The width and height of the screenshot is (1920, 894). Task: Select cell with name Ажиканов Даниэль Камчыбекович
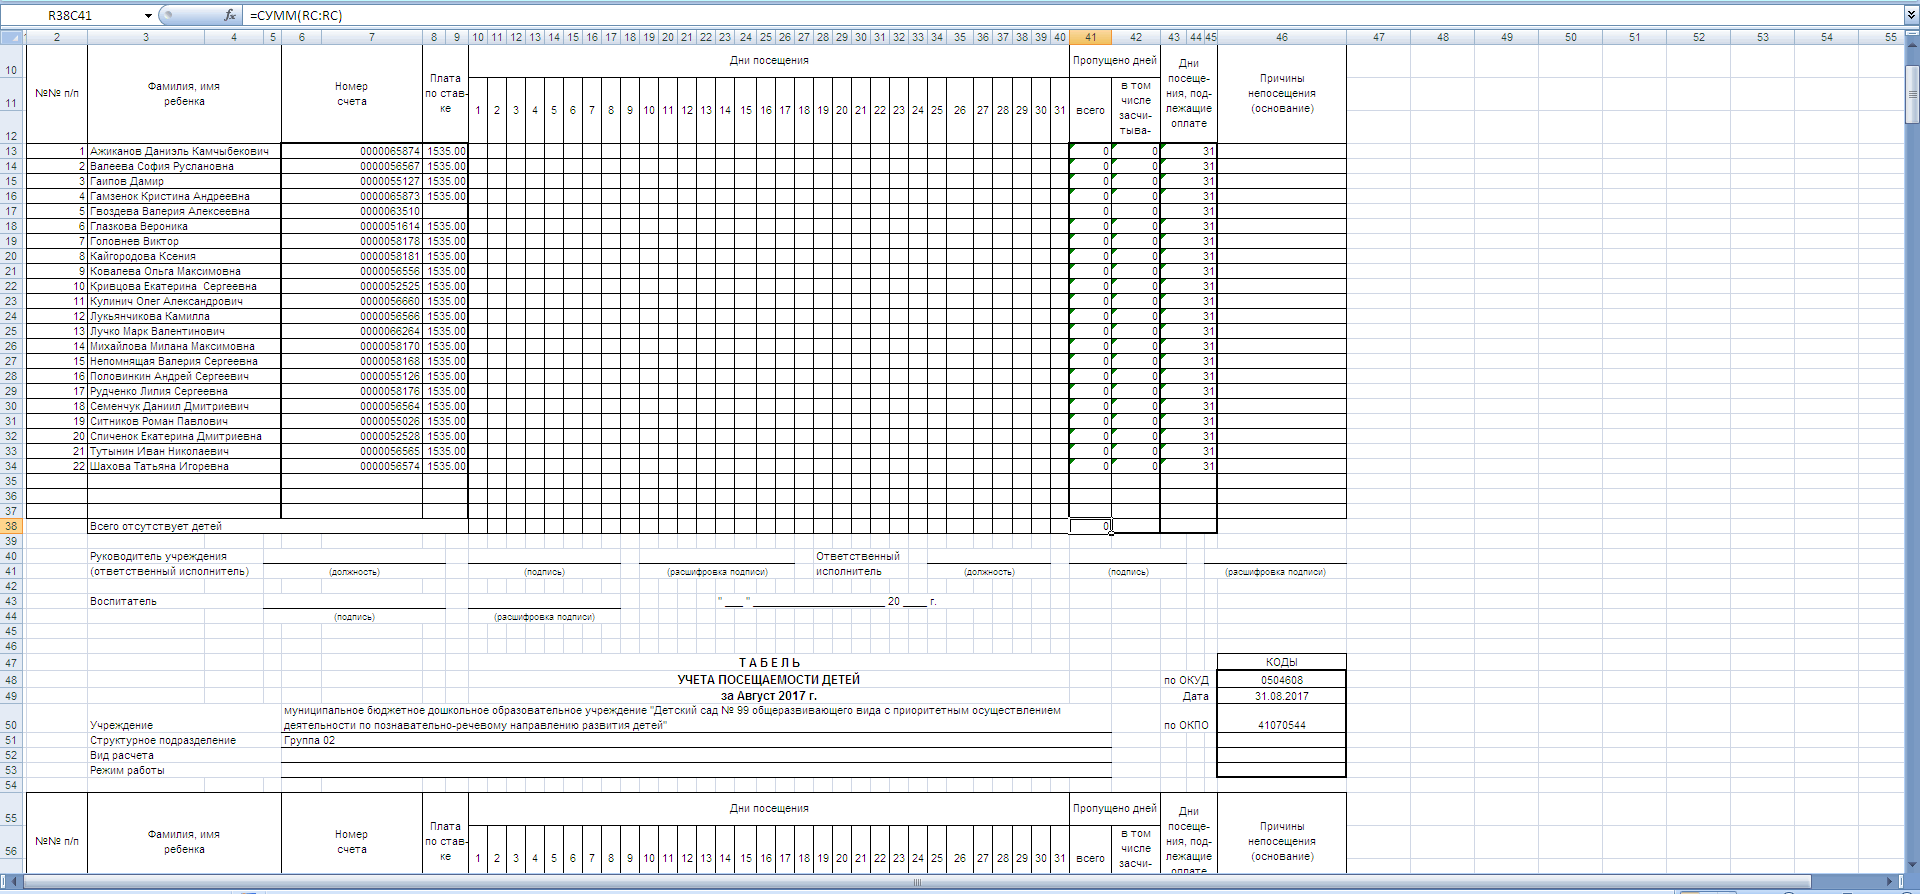(x=180, y=151)
